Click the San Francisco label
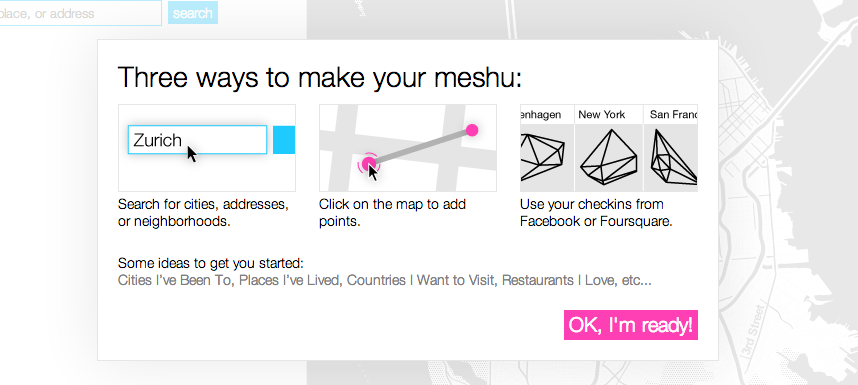Viewport: 858px width, 385px height. [x=674, y=114]
